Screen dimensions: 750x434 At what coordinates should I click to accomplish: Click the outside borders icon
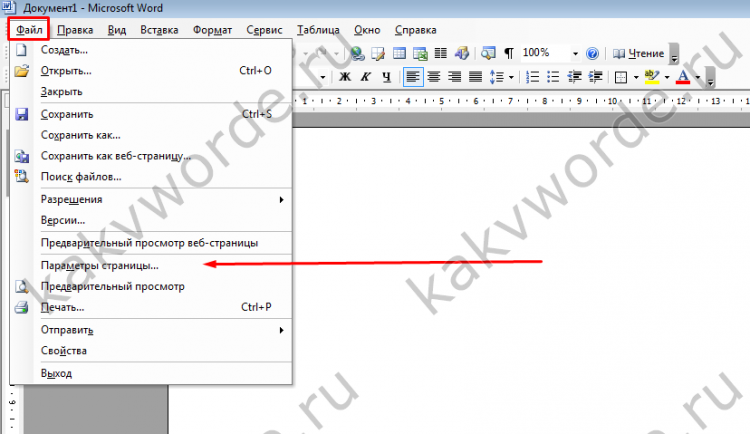pos(621,77)
